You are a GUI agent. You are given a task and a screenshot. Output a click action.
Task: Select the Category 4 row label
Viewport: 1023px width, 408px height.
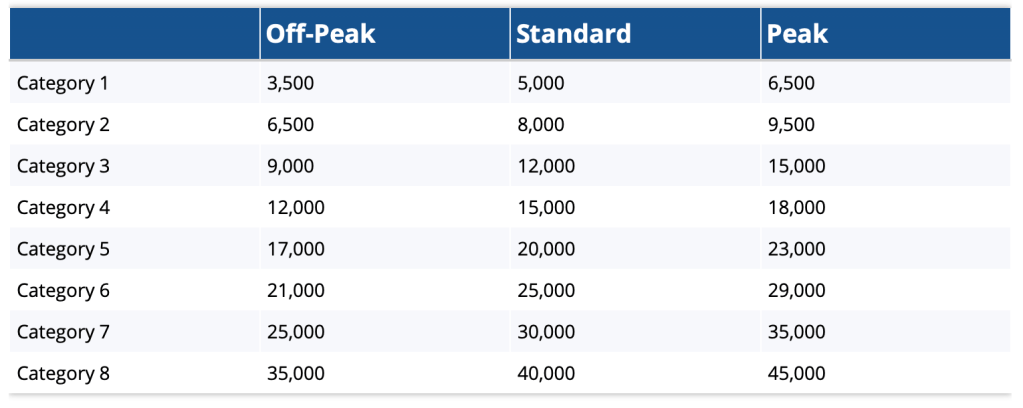[63, 208]
